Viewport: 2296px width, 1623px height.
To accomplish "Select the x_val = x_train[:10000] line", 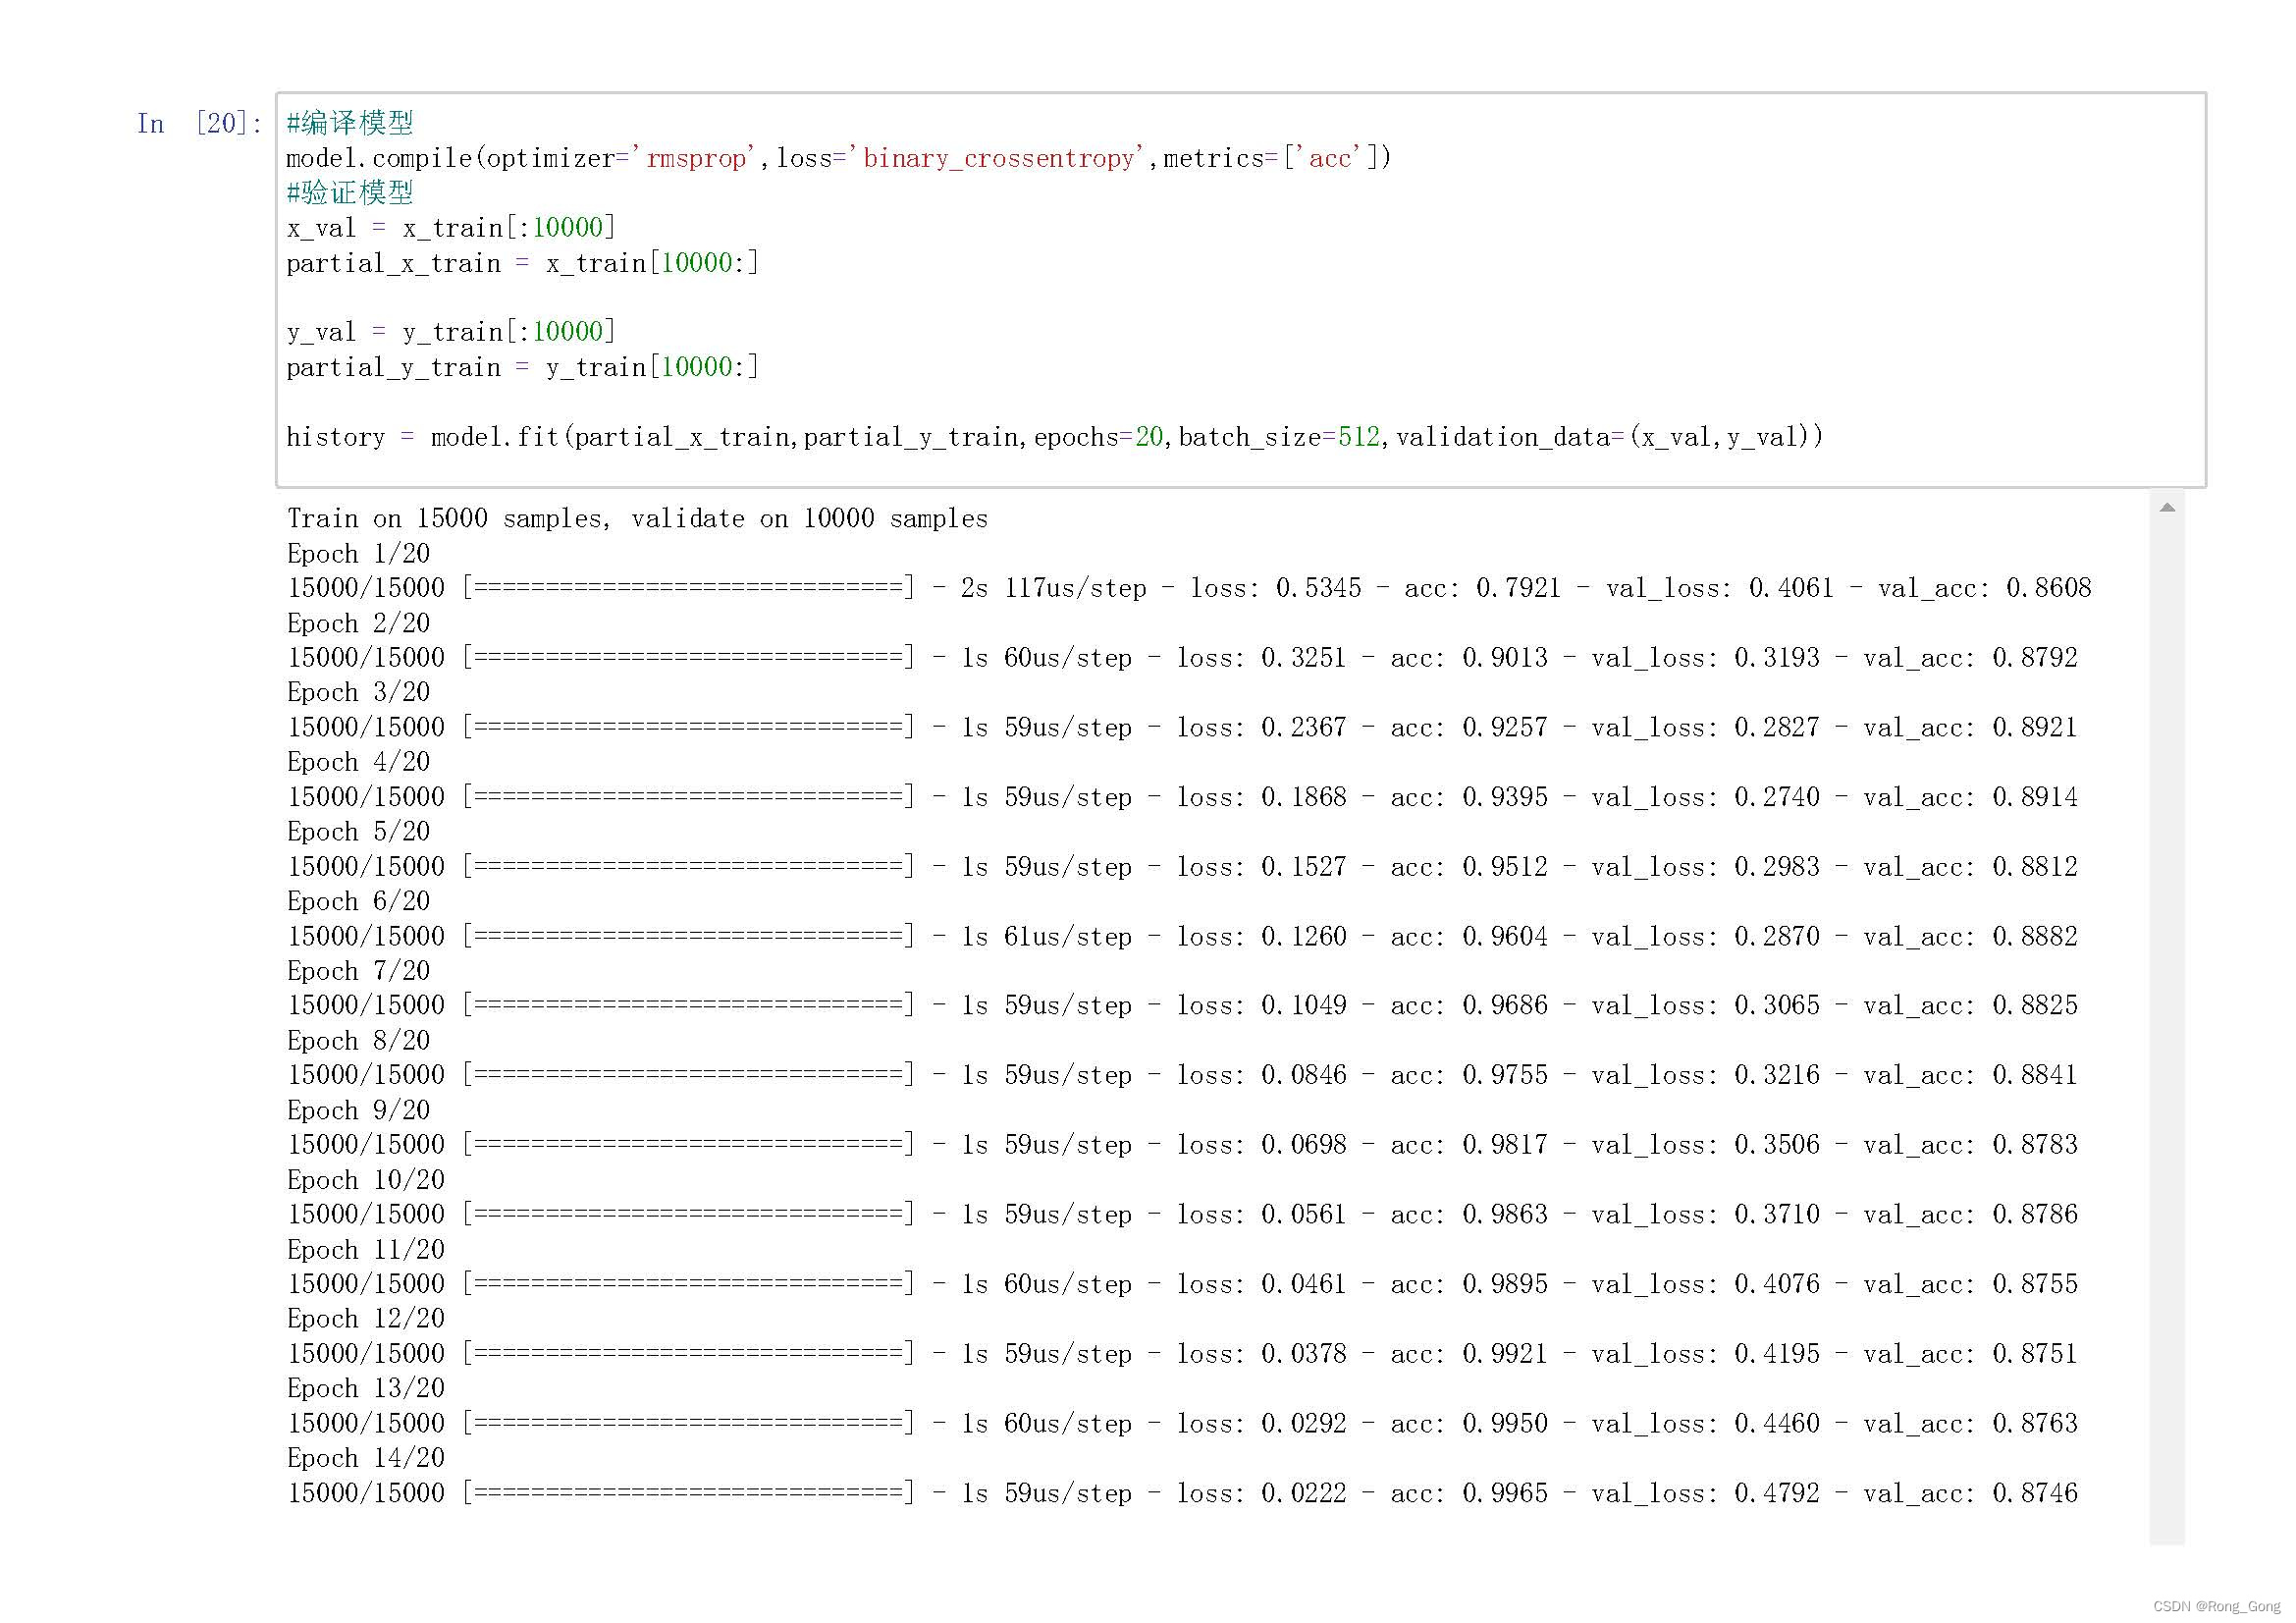I will point(450,227).
